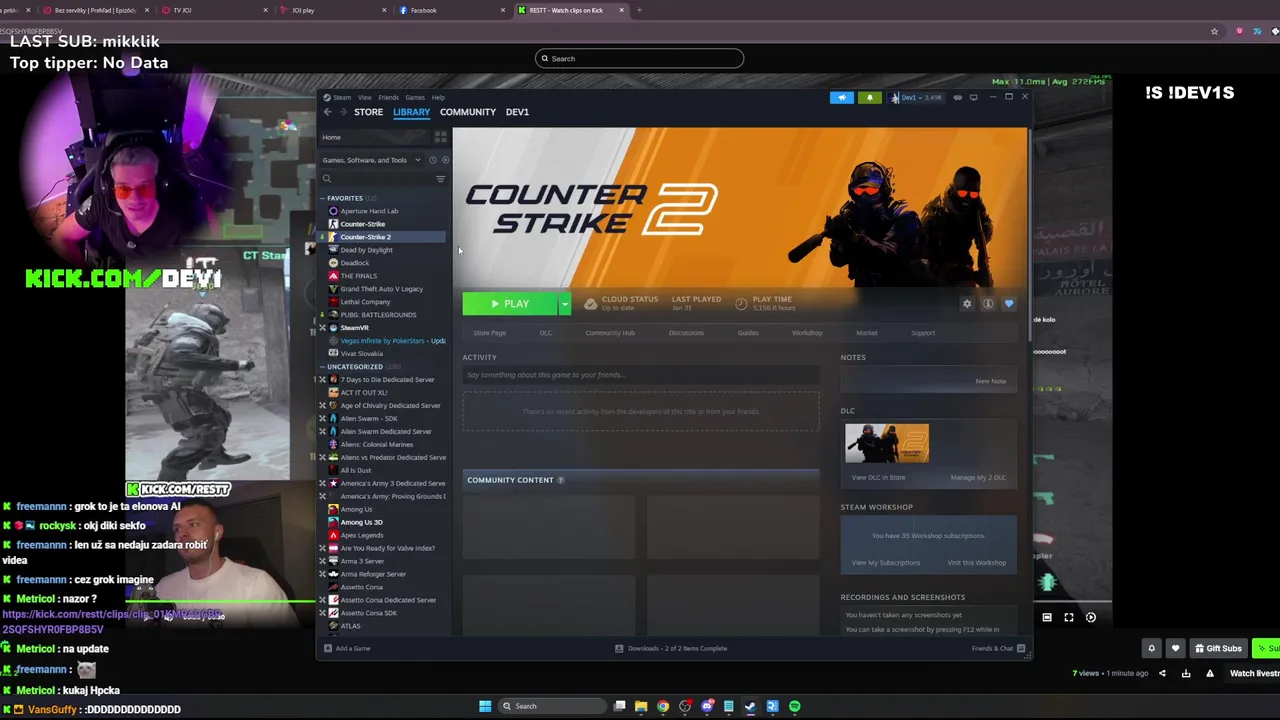
Task: Click the Gift Subs button
Action: (x=1218, y=648)
